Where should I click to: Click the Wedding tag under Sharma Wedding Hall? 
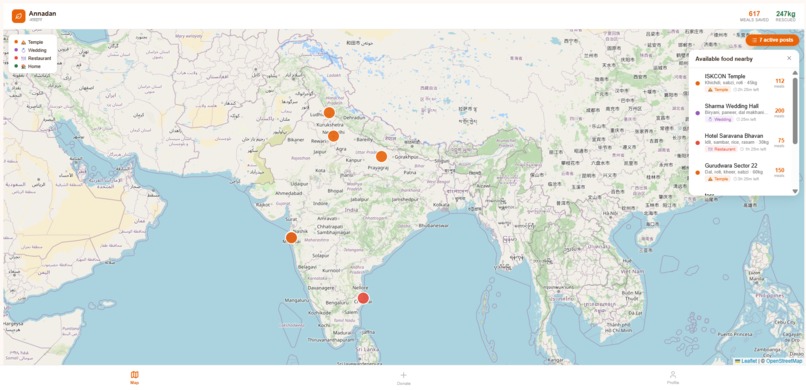pyautogui.click(x=720, y=119)
